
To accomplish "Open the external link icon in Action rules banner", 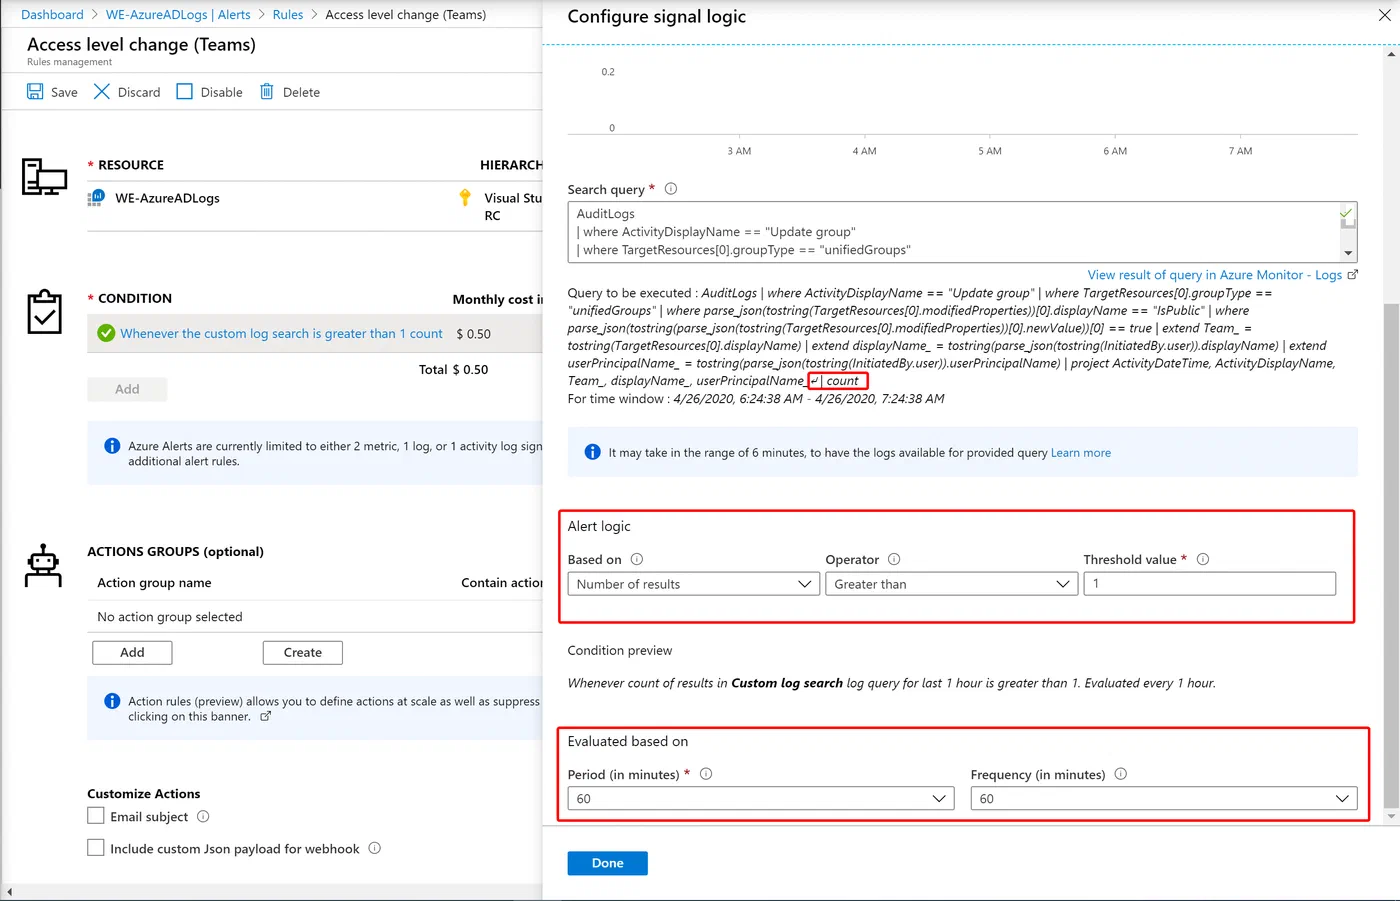I will coord(266,716).
